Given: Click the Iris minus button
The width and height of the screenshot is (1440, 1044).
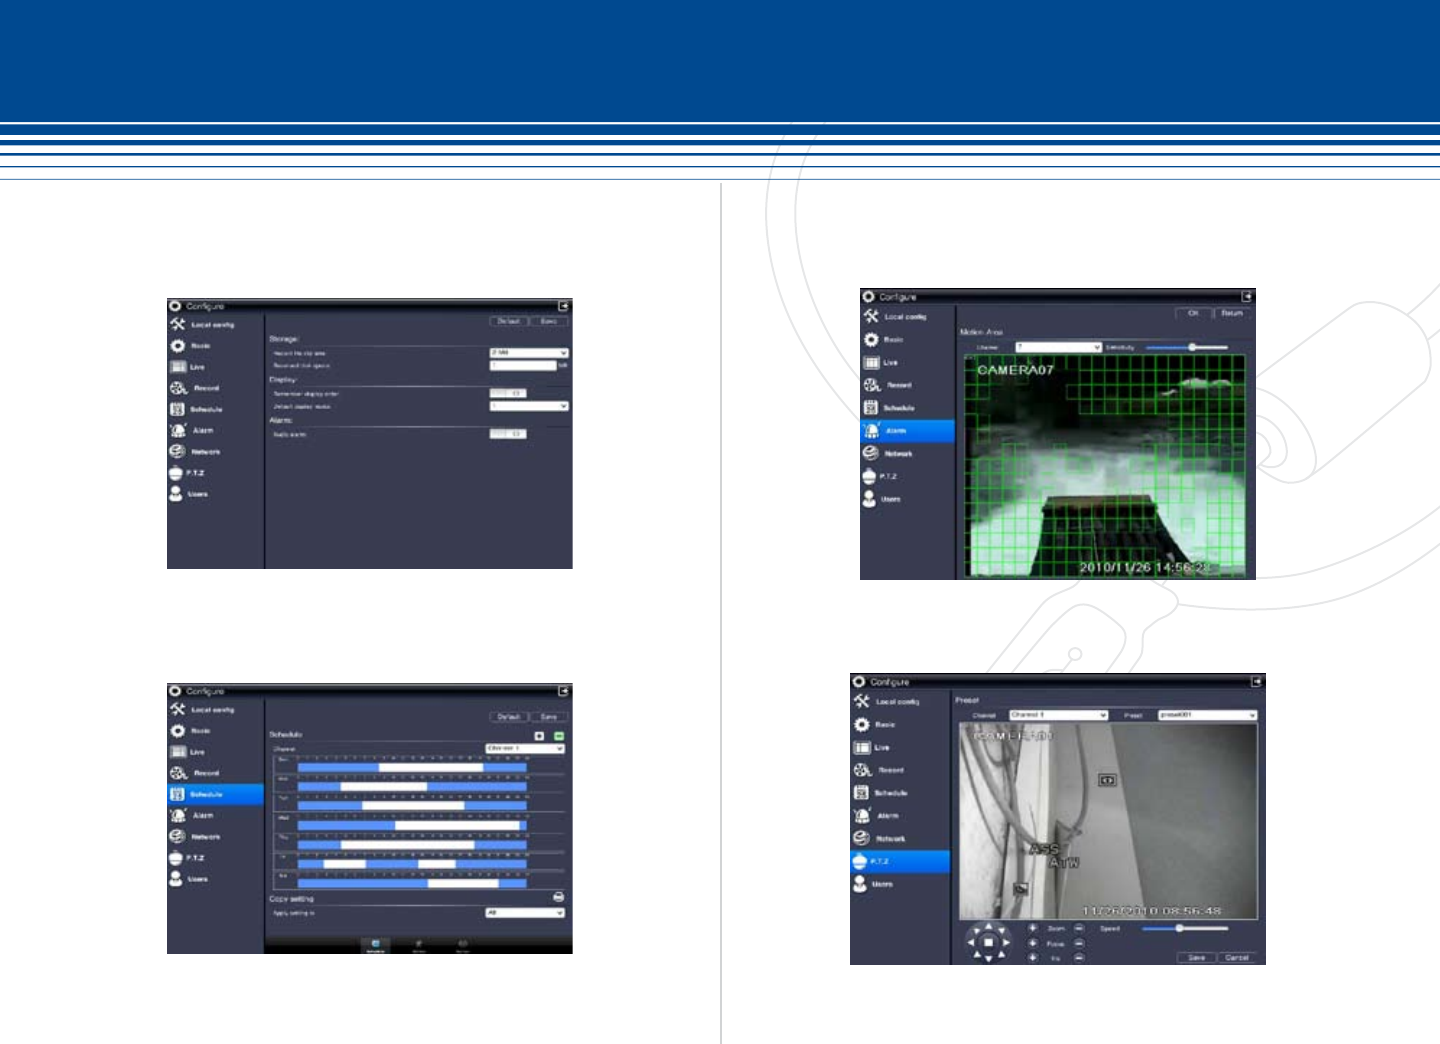Looking at the screenshot, I should pyautogui.click(x=1079, y=958).
